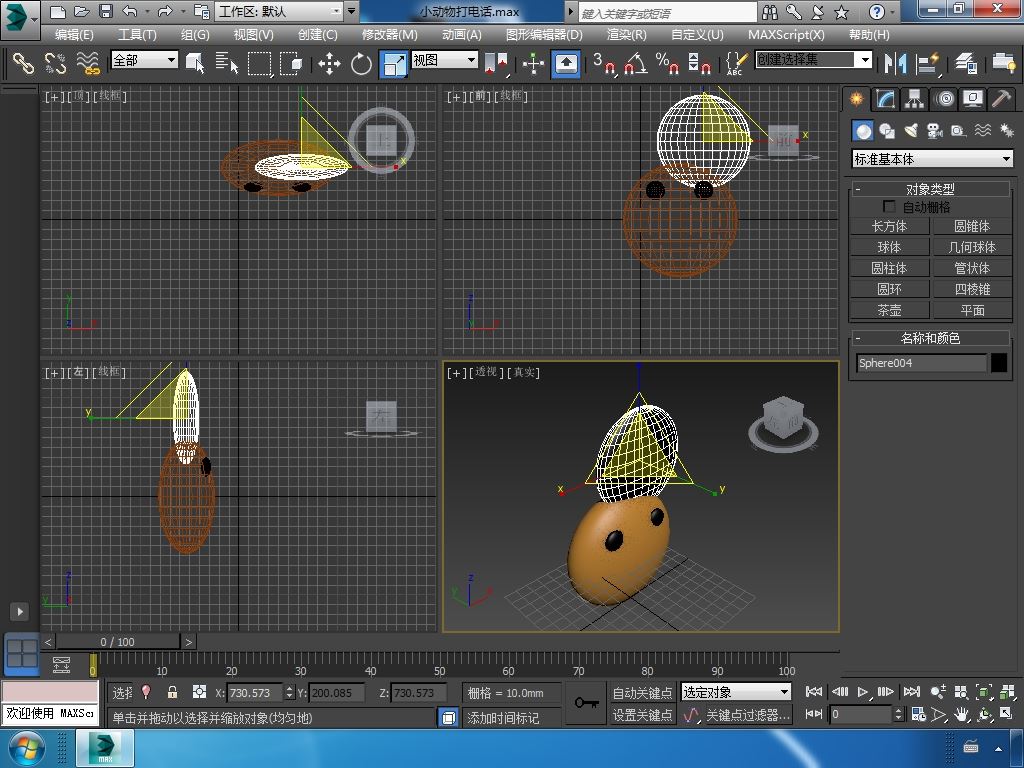This screenshot has width=1024, height=768.
Task: Toggle 自动关键点 auto key mode
Action: [x=642, y=692]
